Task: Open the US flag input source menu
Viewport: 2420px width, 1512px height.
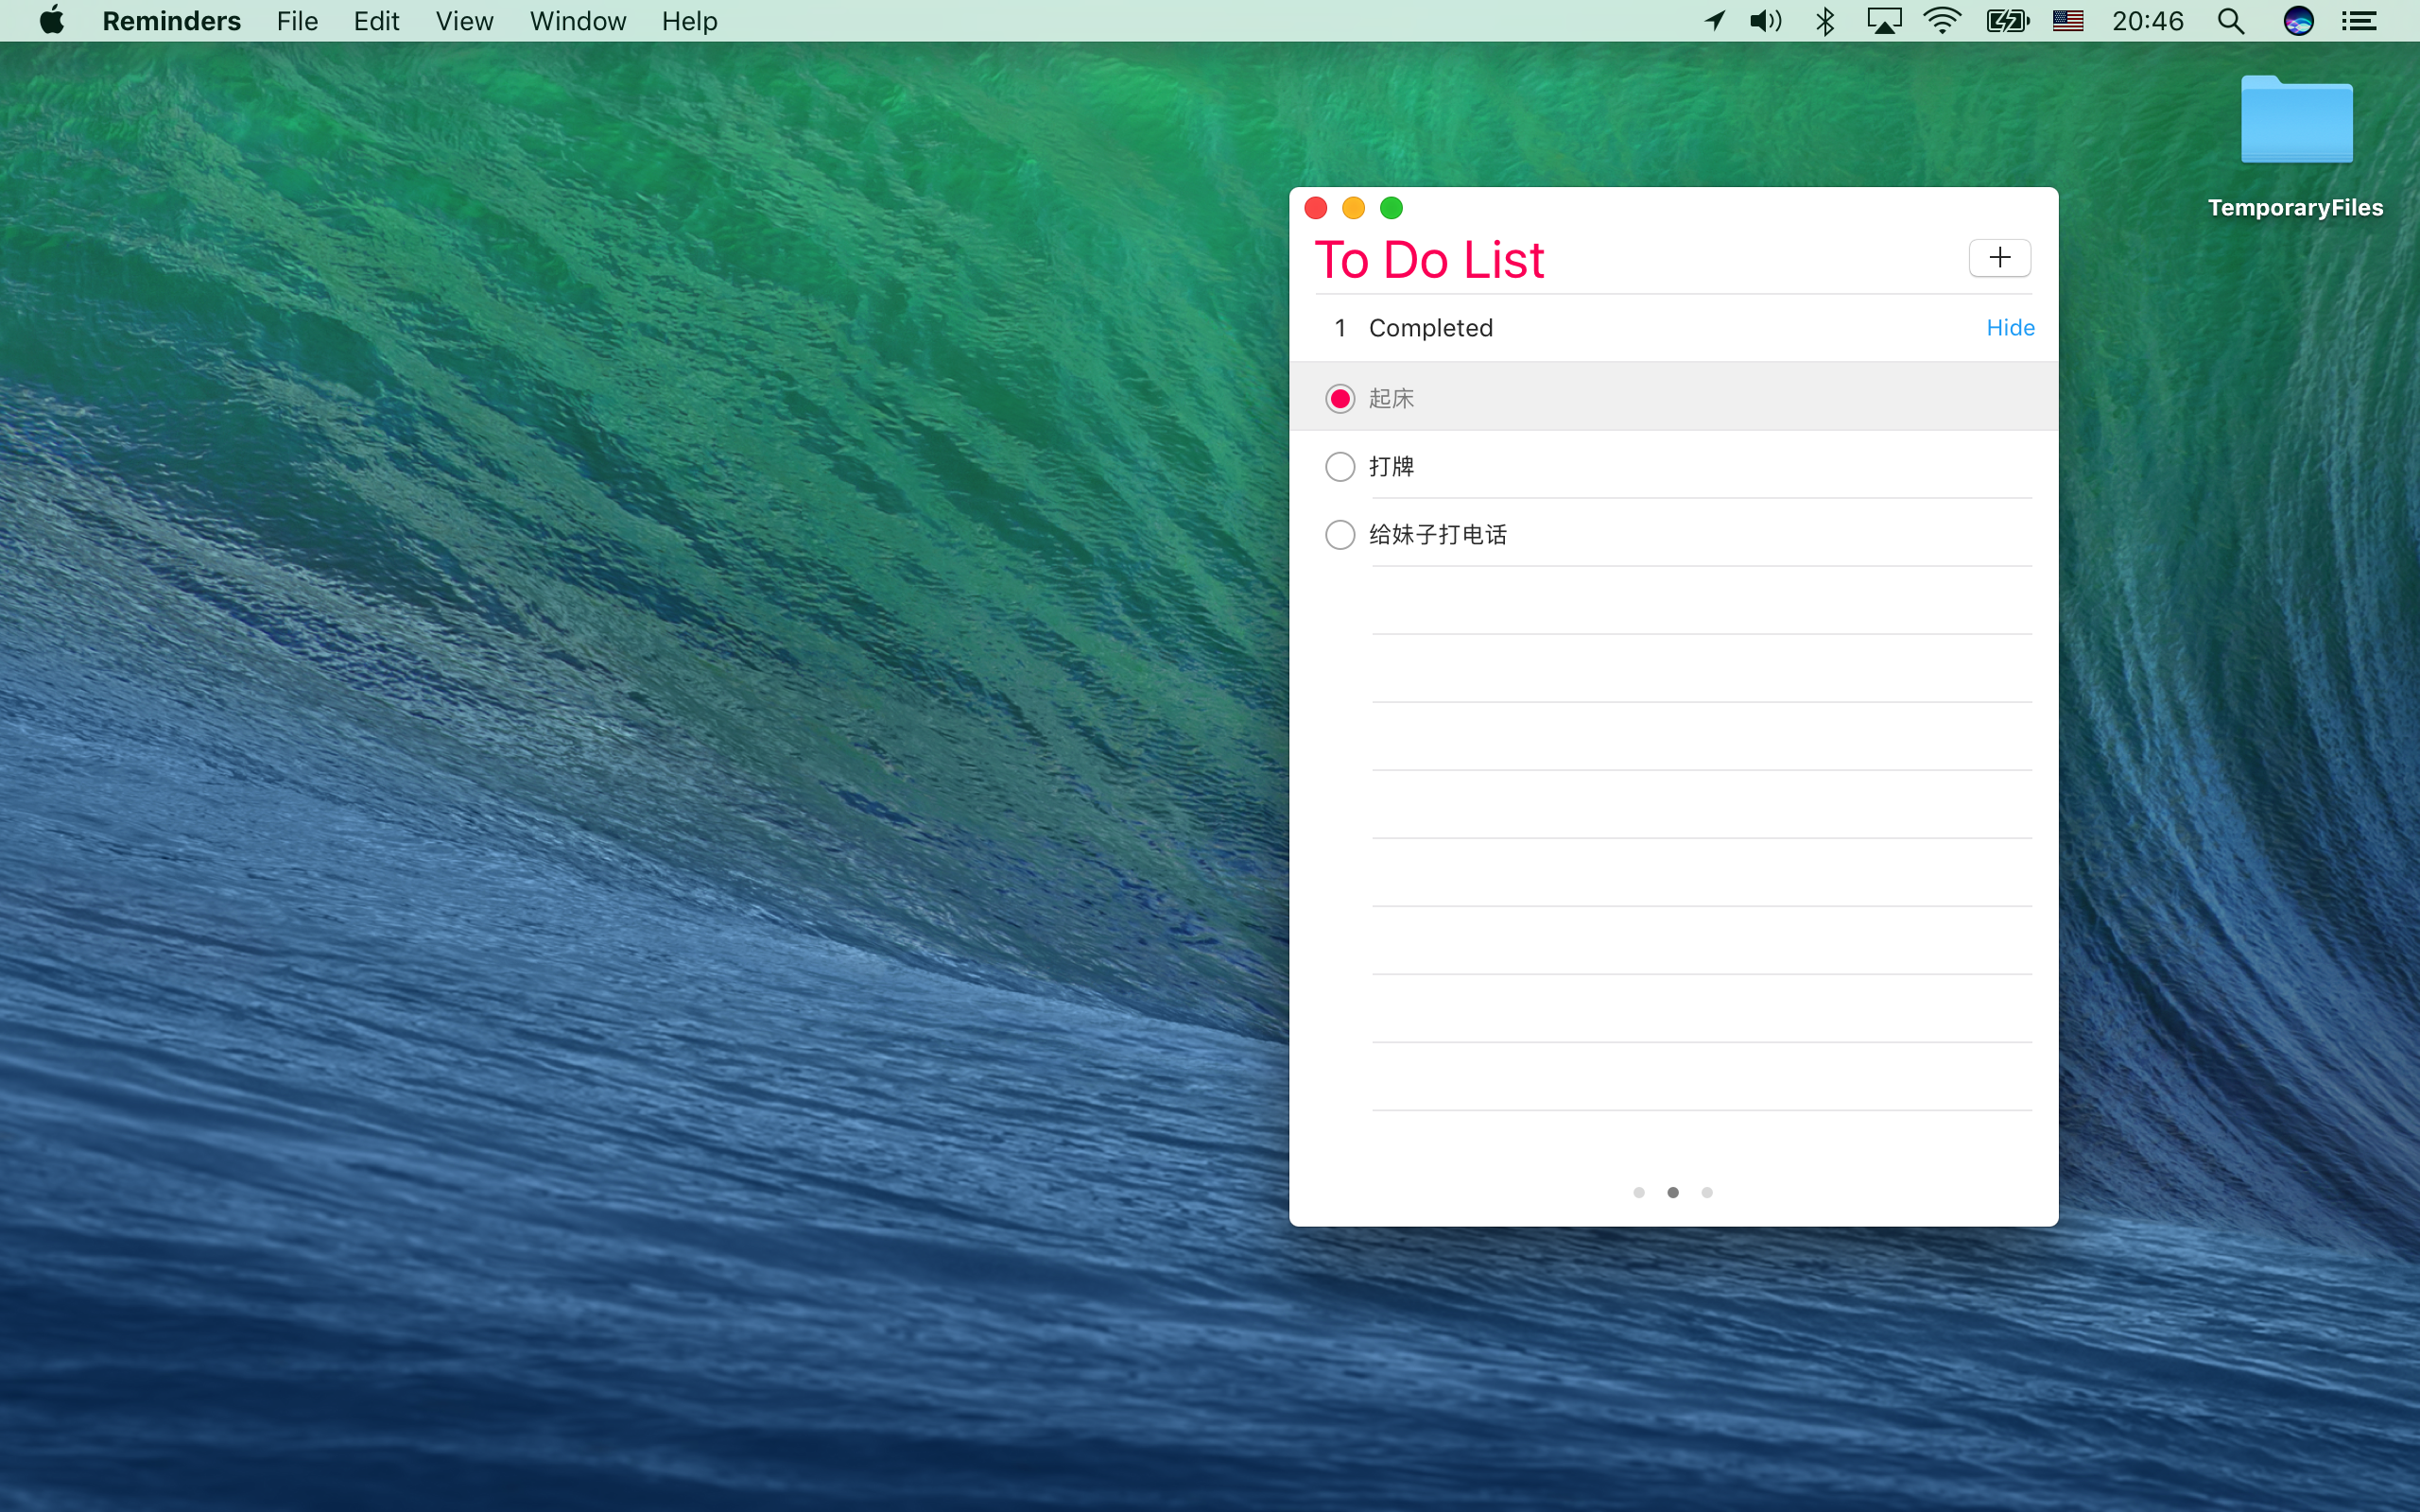Action: pos(2067,20)
